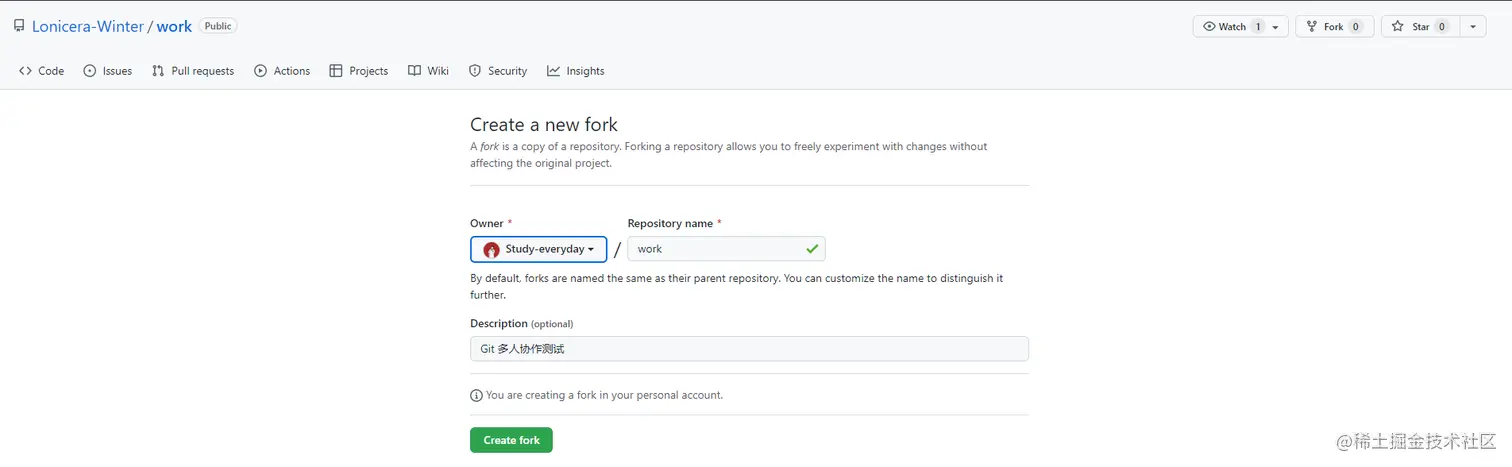Click the Wiki book icon
The image size is (1512, 467).
tap(413, 71)
